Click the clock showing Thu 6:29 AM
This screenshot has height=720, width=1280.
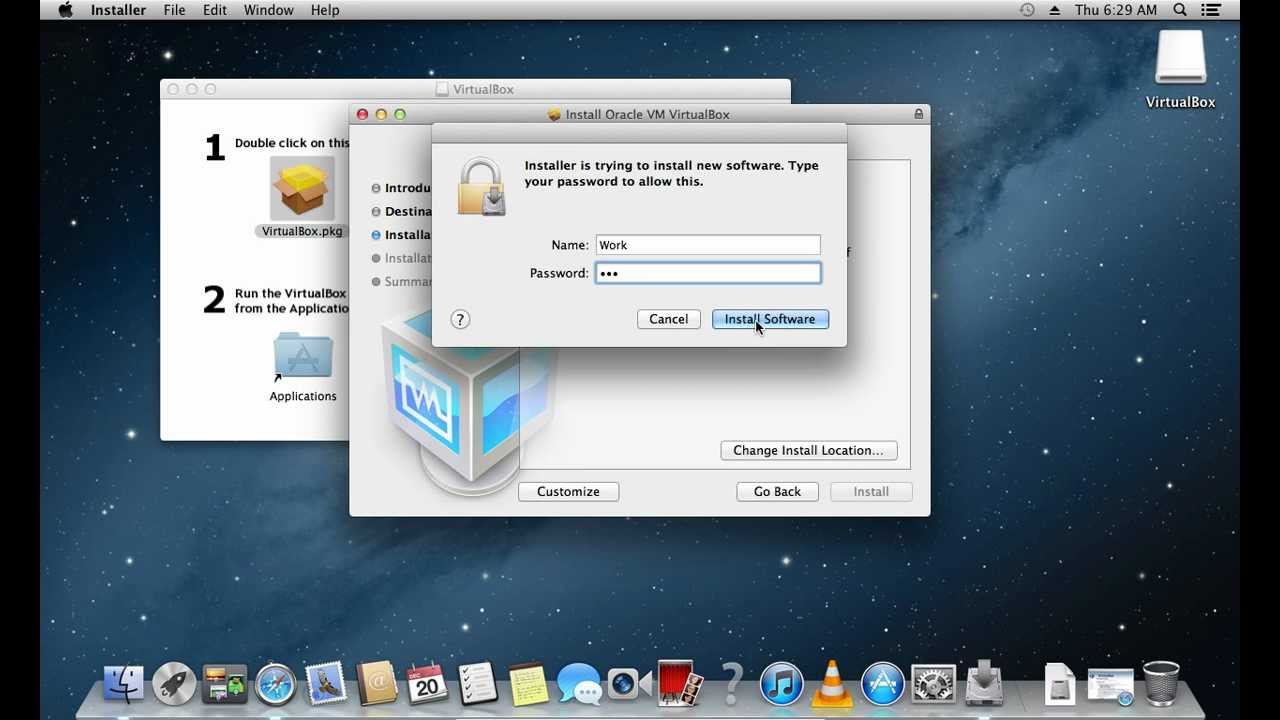click(x=1116, y=10)
